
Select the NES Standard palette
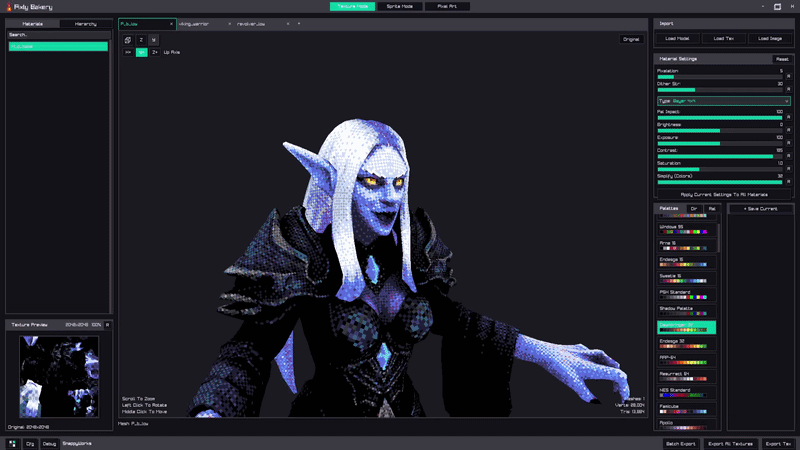pos(687,392)
